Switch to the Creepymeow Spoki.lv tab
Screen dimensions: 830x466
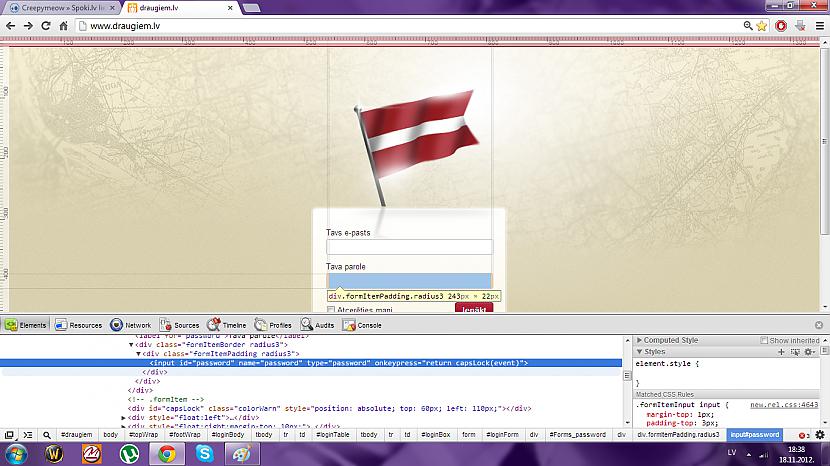[x=62, y=8]
